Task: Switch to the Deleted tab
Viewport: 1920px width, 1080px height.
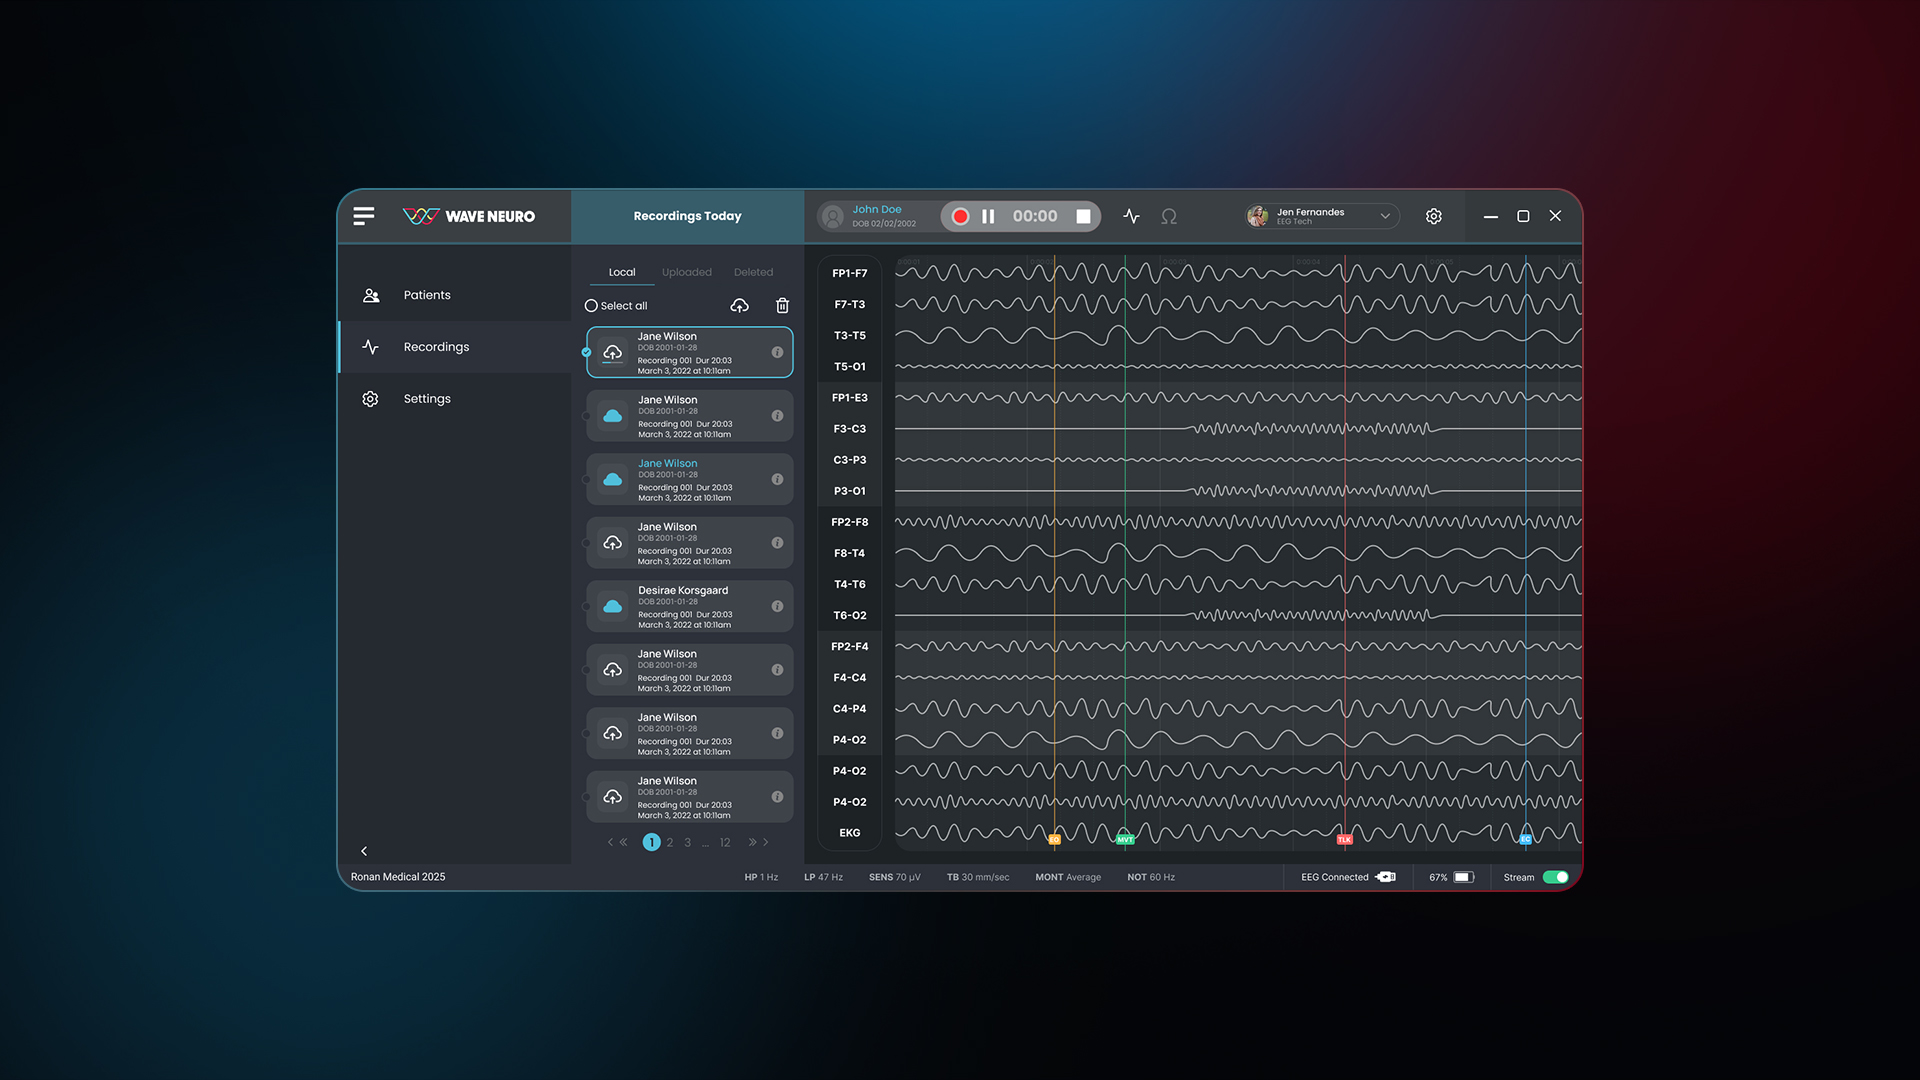Action: point(753,272)
